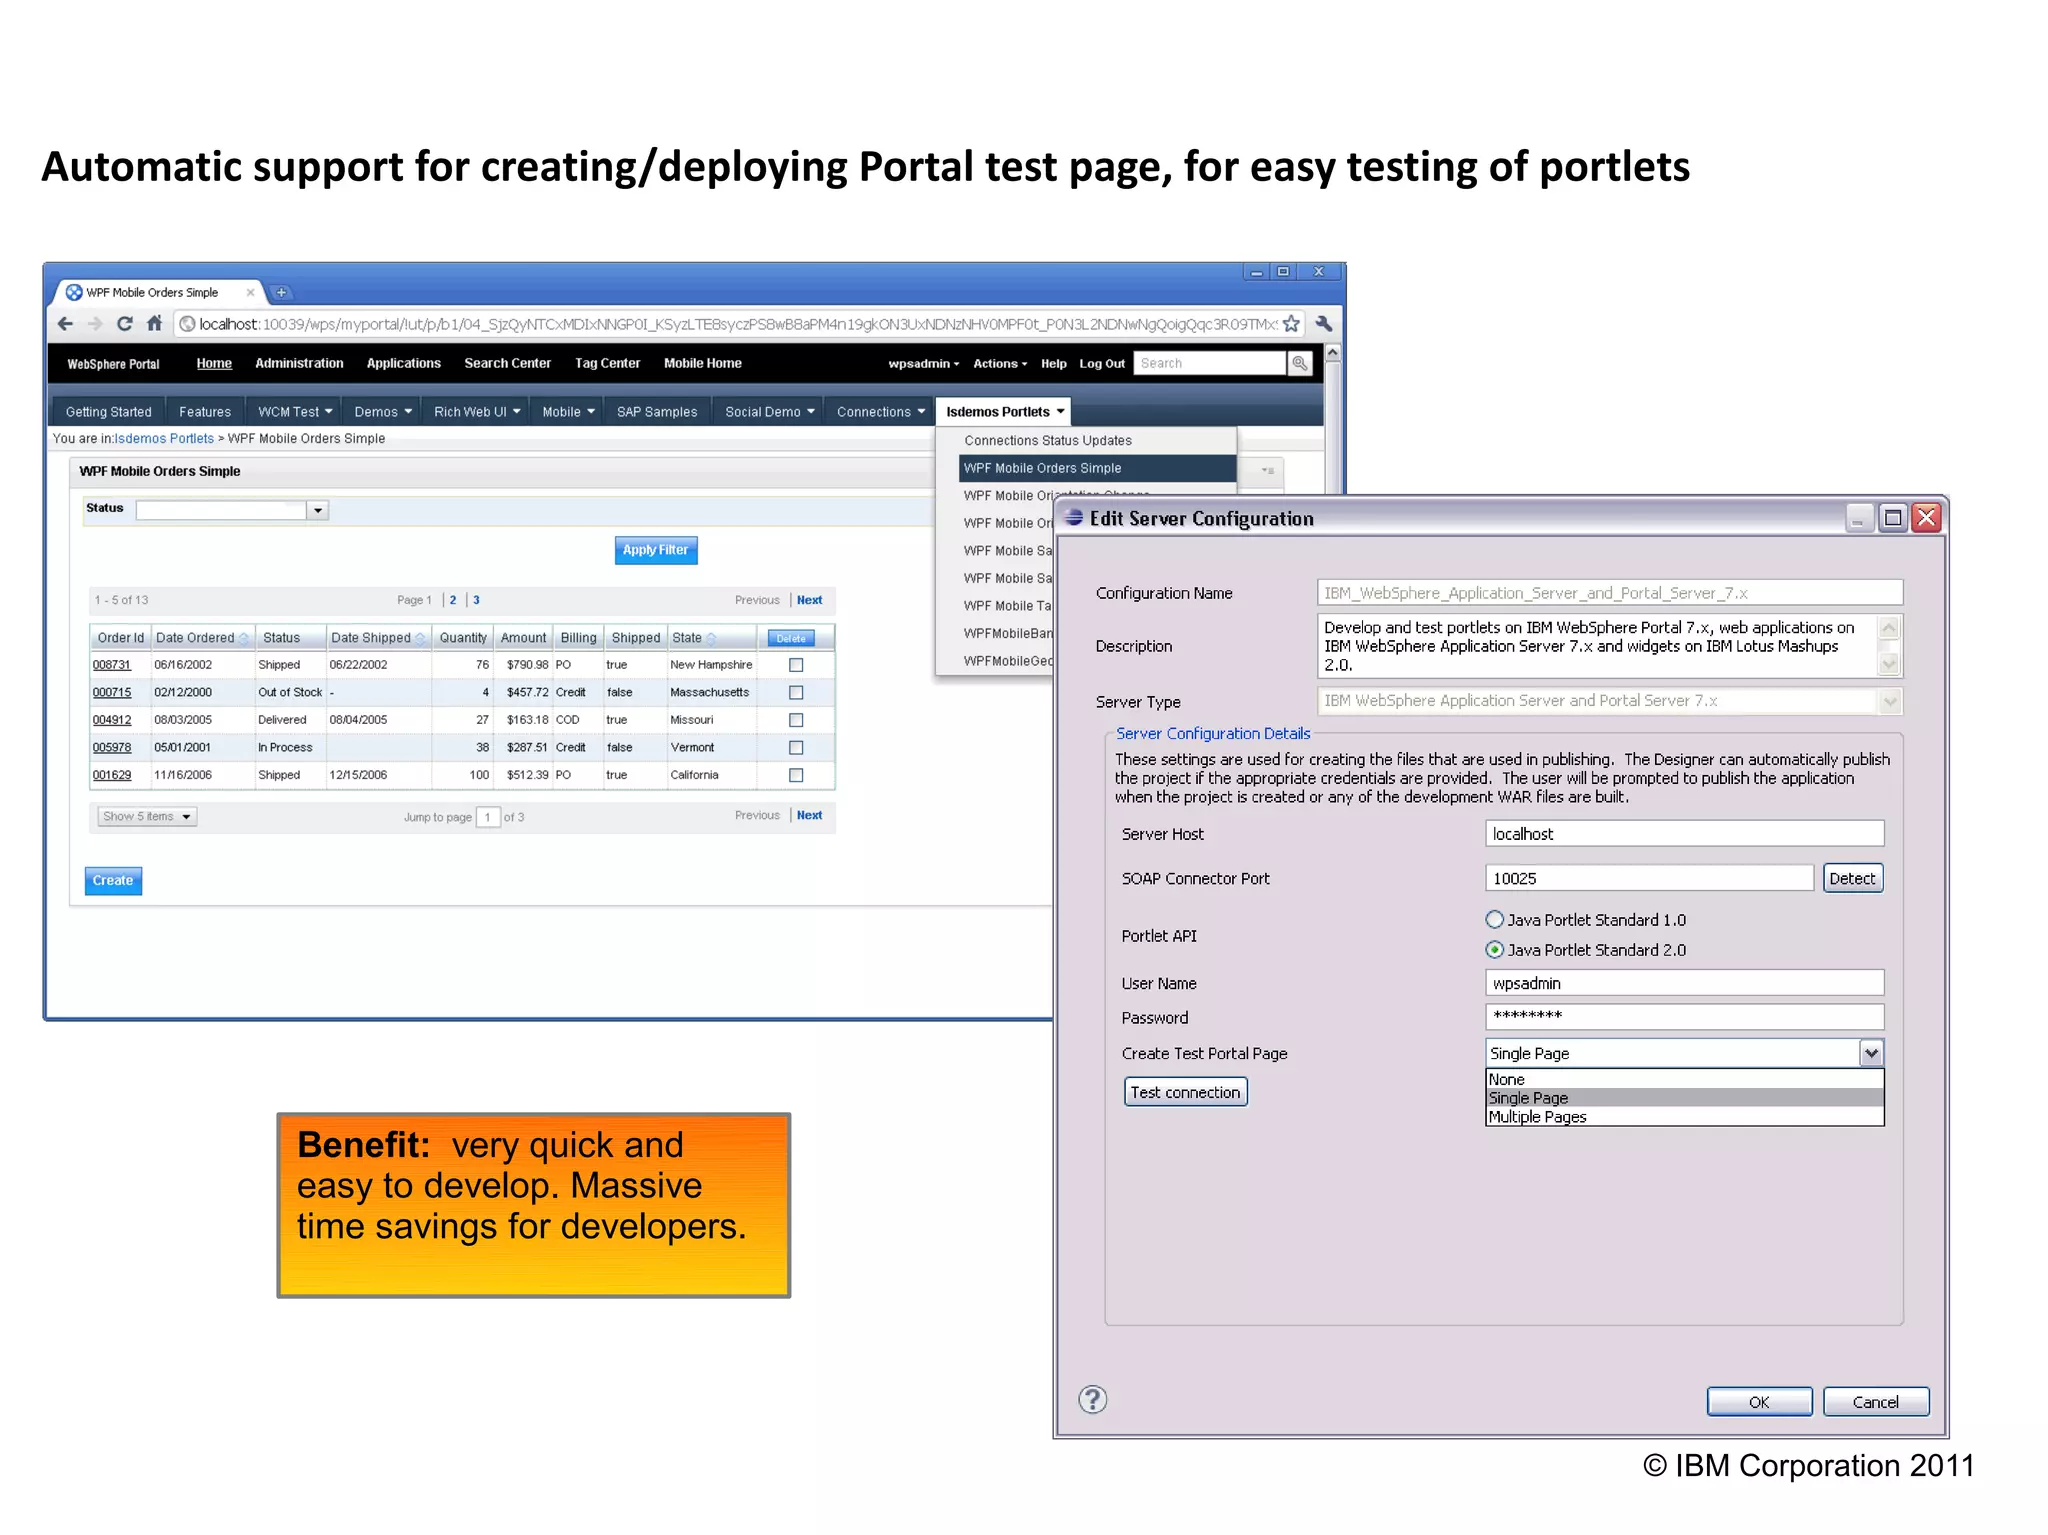The width and height of the screenshot is (2048, 1535).
Task: Expand the Actions menu
Action: 1000,364
